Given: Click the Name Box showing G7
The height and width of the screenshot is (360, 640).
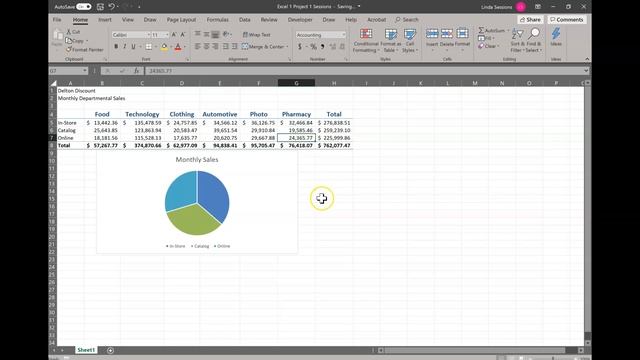Looking at the screenshot, I should pyautogui.click(x=68, y=71).
